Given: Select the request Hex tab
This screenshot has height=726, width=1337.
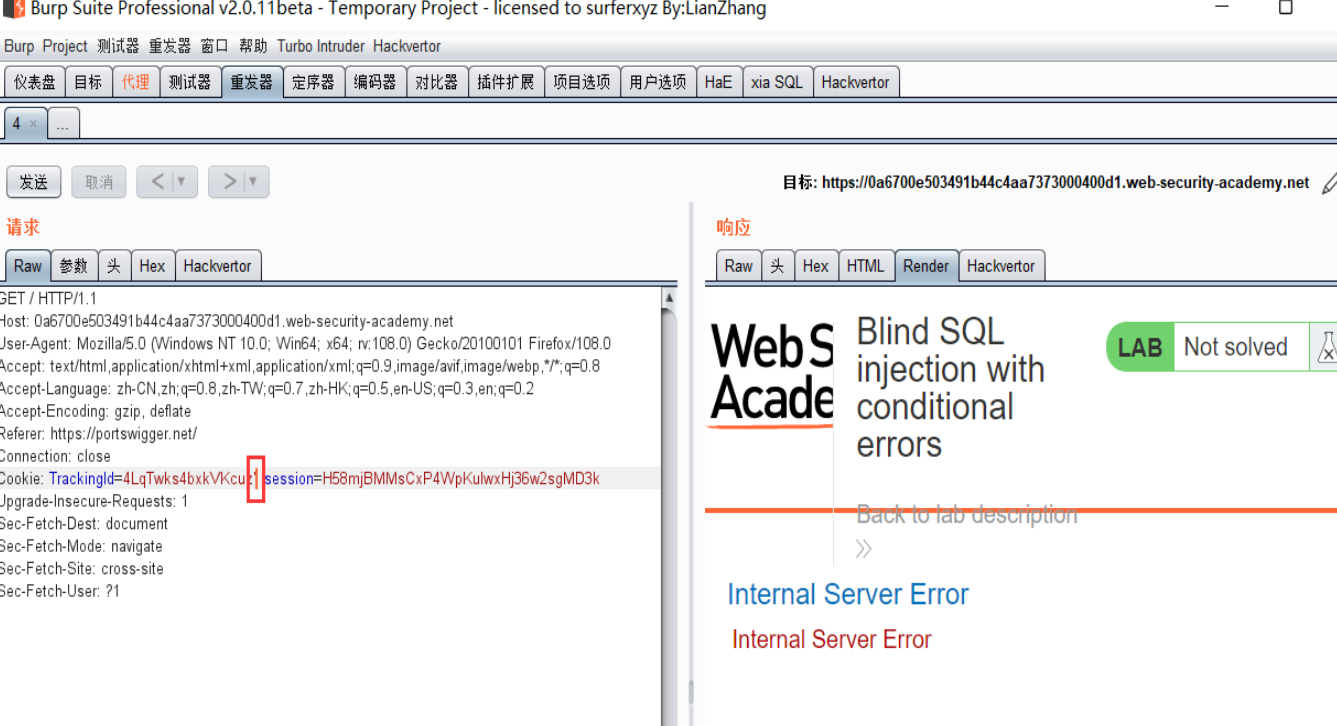Looking at the screenshot, I should (153, 266).
